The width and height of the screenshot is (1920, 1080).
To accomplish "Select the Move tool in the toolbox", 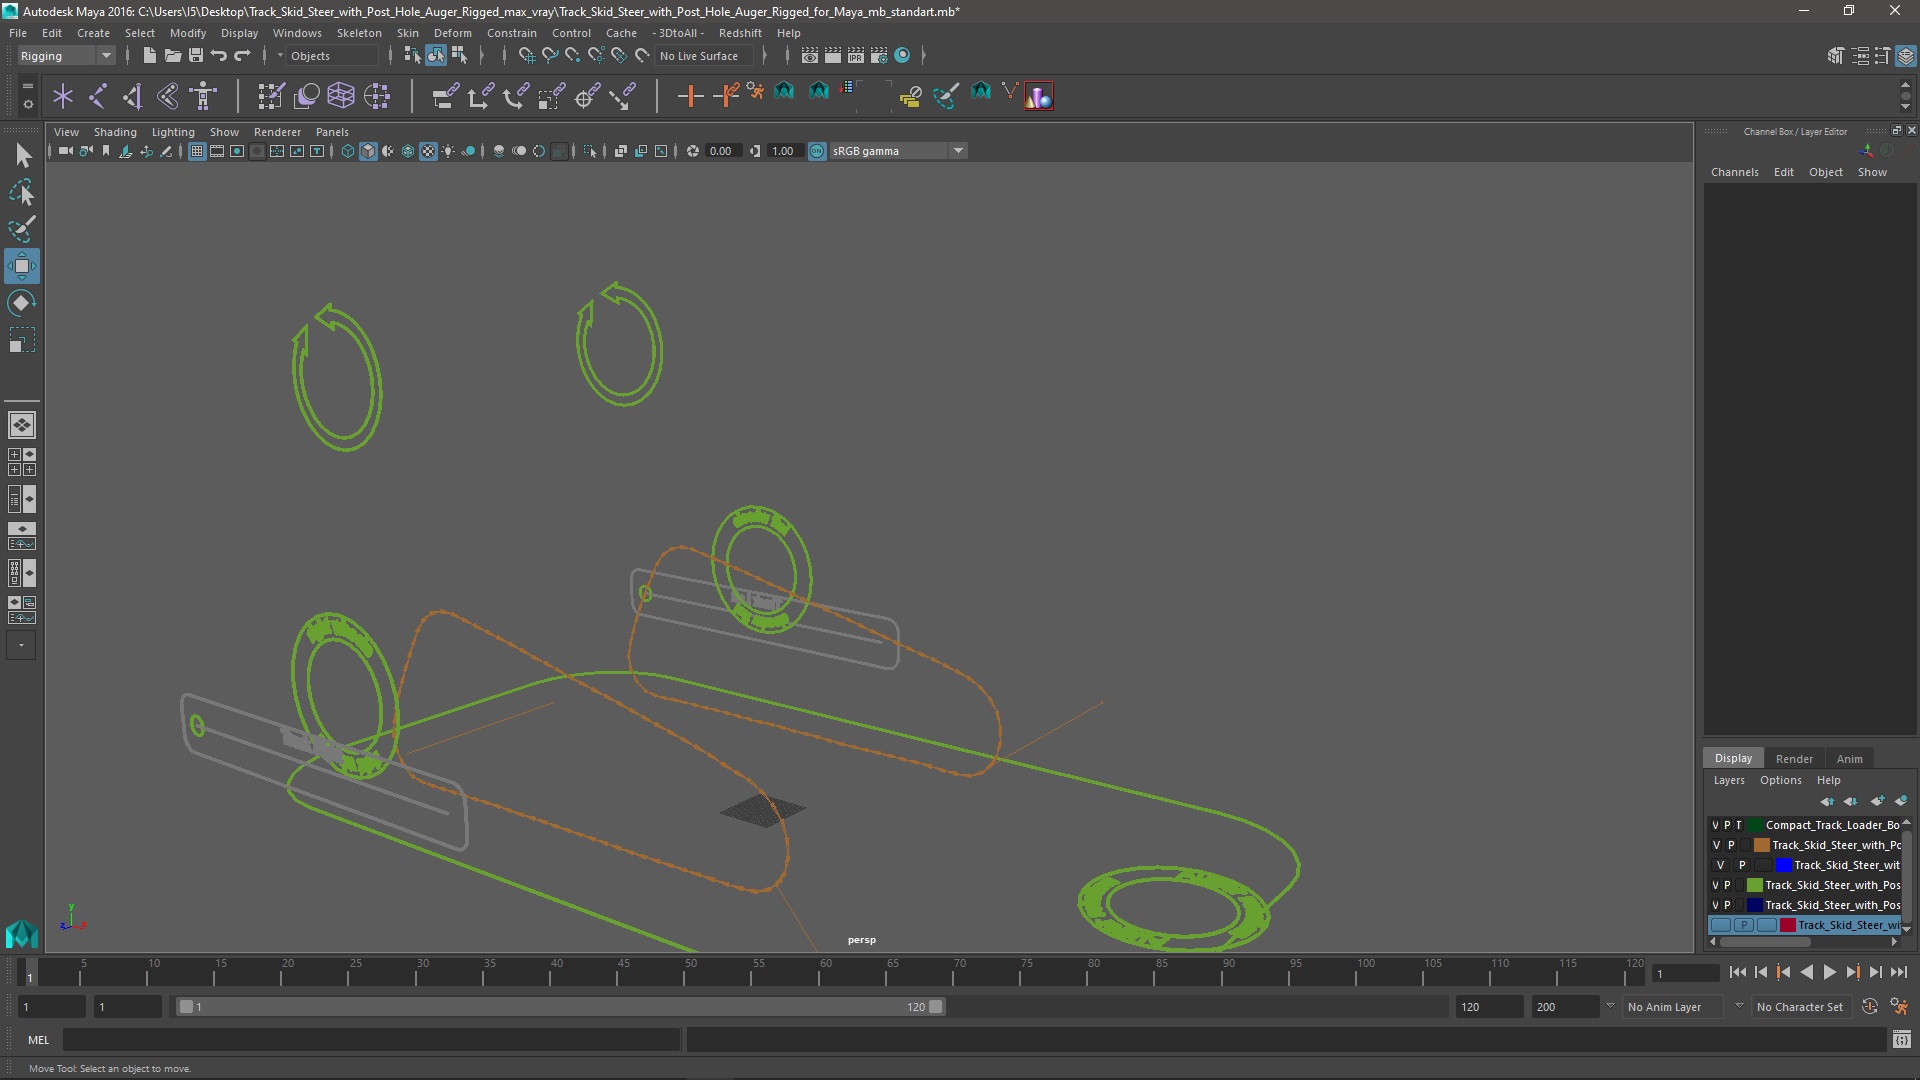I will (x=22, y=266).
